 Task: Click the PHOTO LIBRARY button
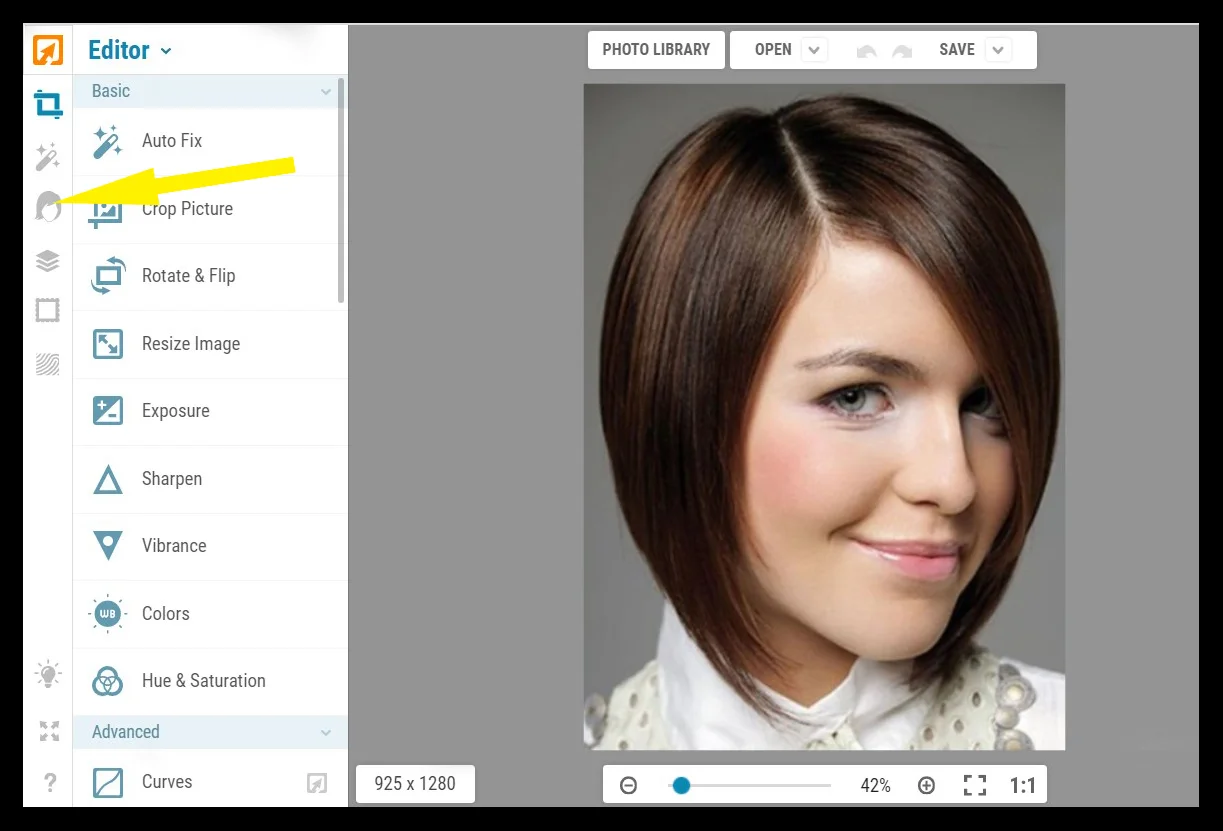(x=656, y=50)
